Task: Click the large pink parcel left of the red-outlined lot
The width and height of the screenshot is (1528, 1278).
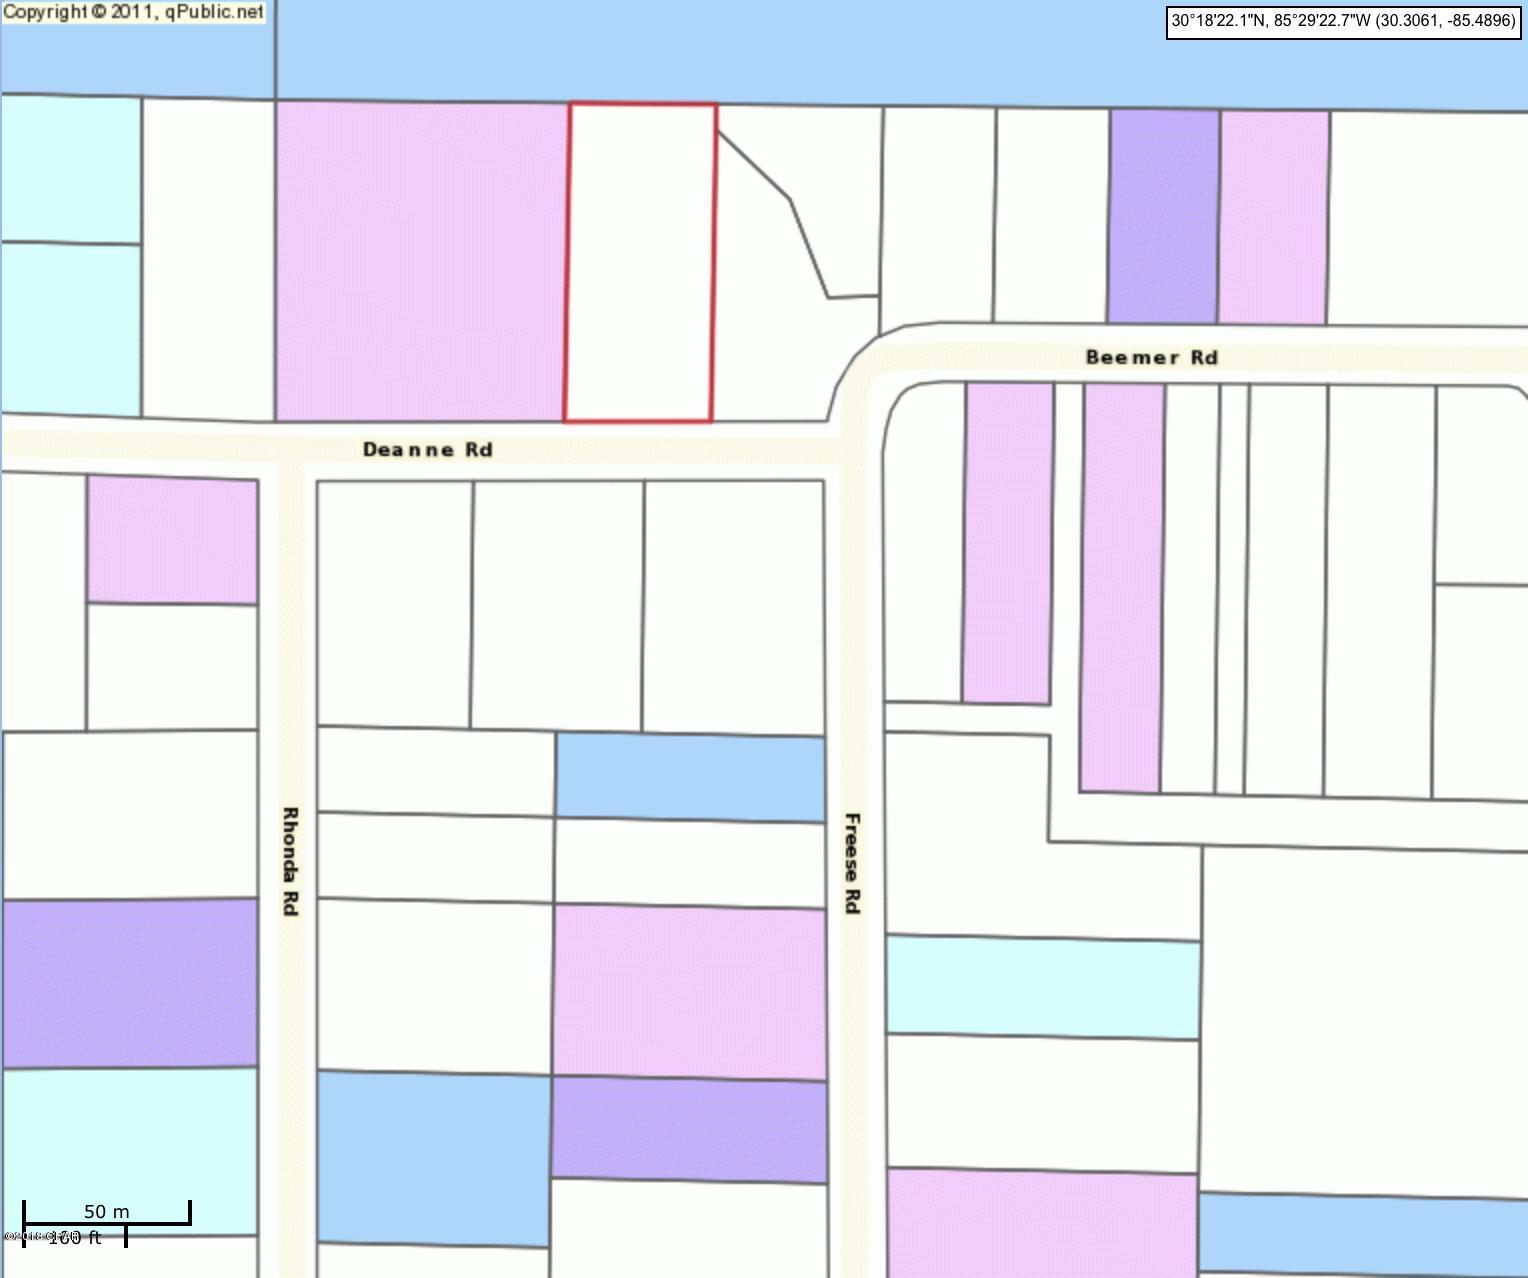Action: click(x=421, y=261)
